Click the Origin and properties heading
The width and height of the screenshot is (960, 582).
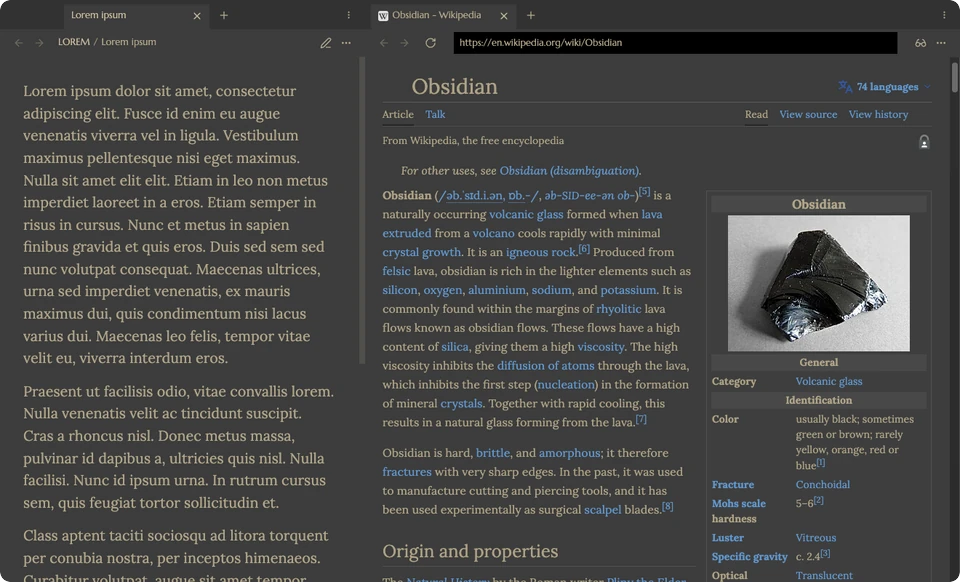pyautogui.click(x=470, y=551)
